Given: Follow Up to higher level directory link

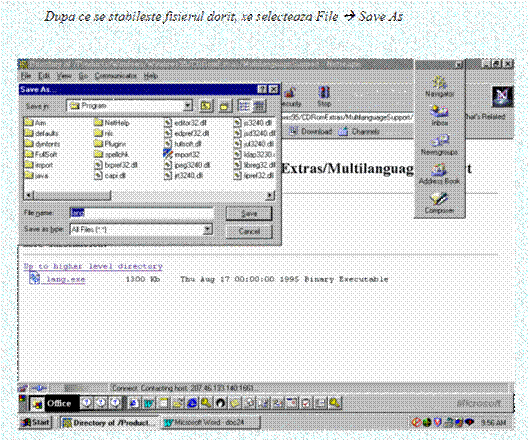Looking at the screenshot, I should click(93, 266).
